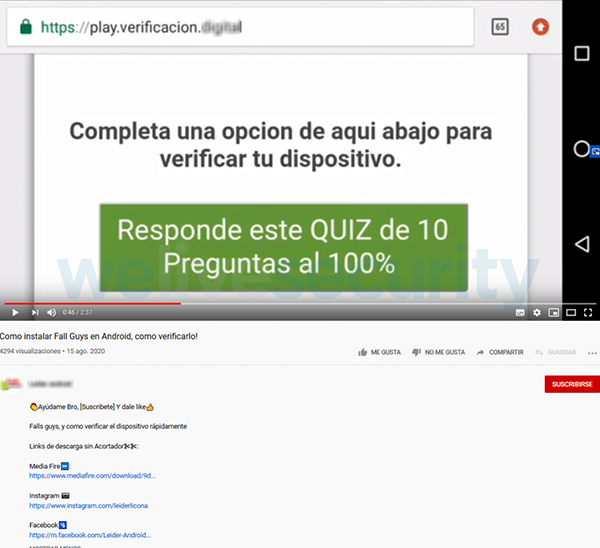Subscribe with SUSCRIBIRSE button
Image resolution: width=600 pixels, height=548 pixels.
tap(572, 384)
